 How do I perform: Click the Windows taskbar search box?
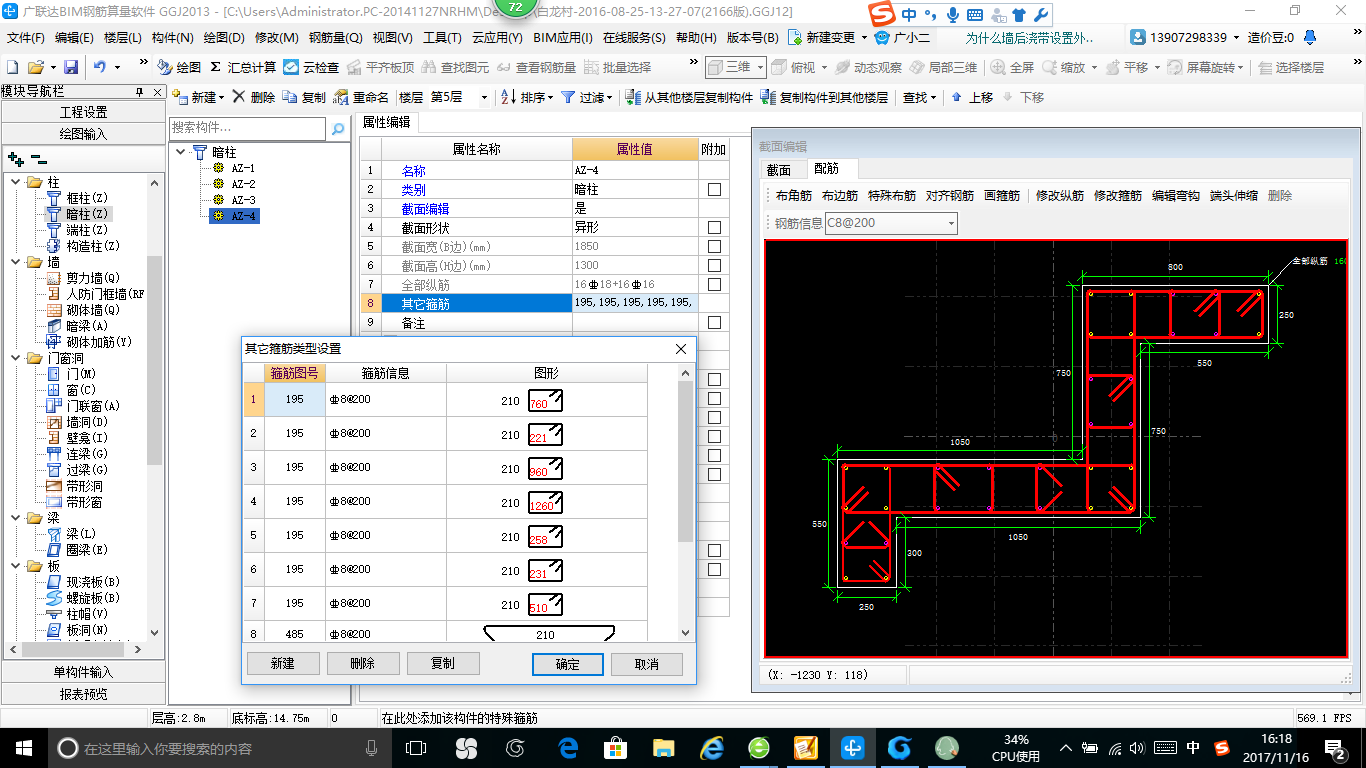(x=222, y=748)
